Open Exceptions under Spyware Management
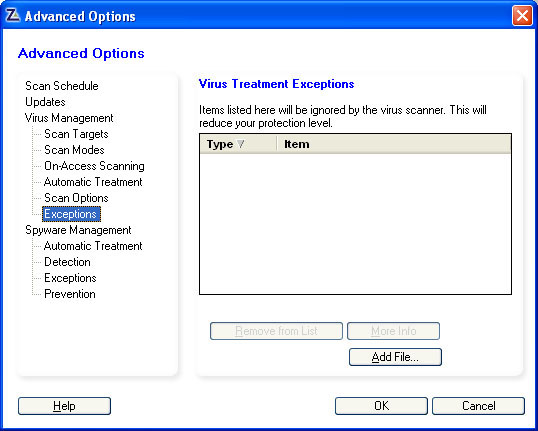 70,278
